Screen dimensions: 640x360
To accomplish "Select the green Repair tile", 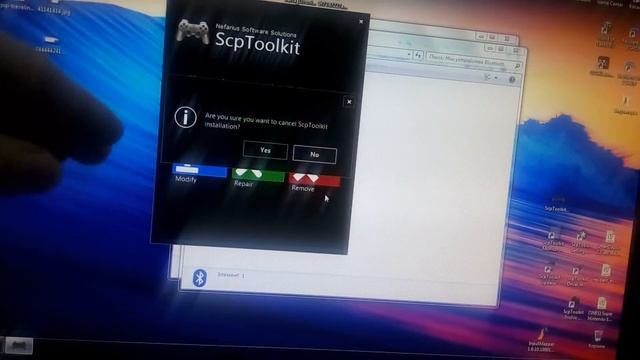I will click(258, 175).
